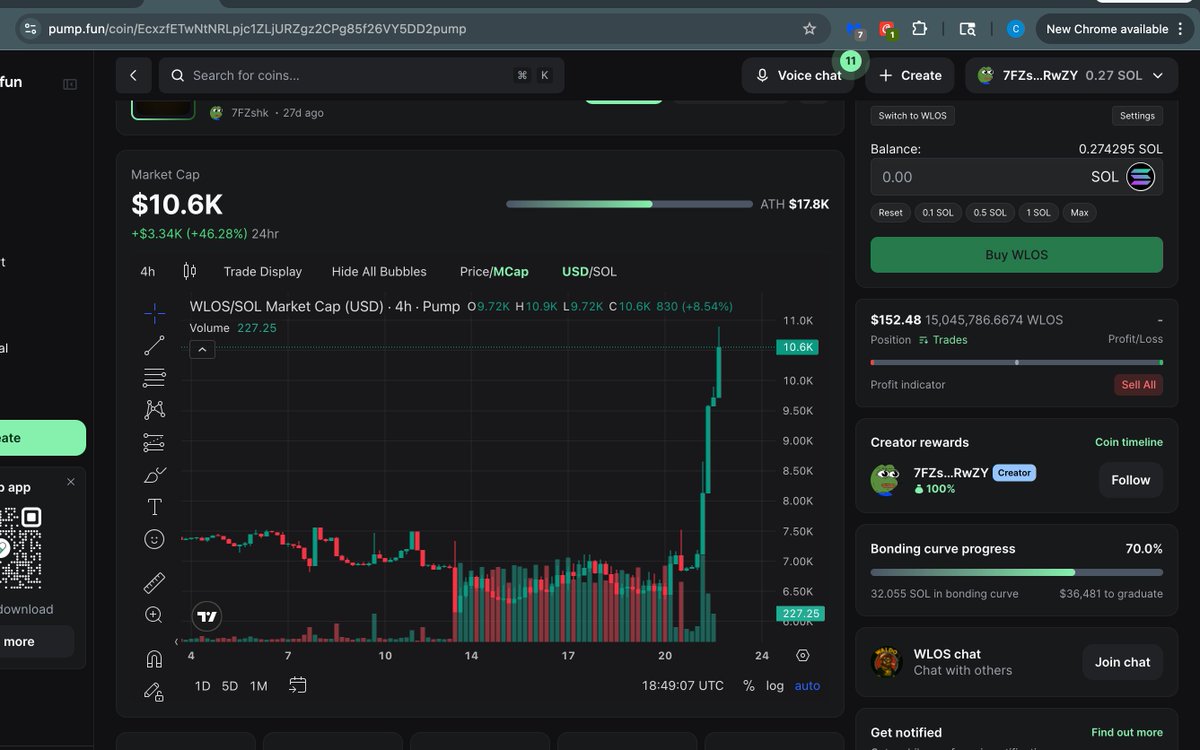Collapse the chart legend arrow
The height and width of the screenshot is (750, 1200).
click(201, 349)
